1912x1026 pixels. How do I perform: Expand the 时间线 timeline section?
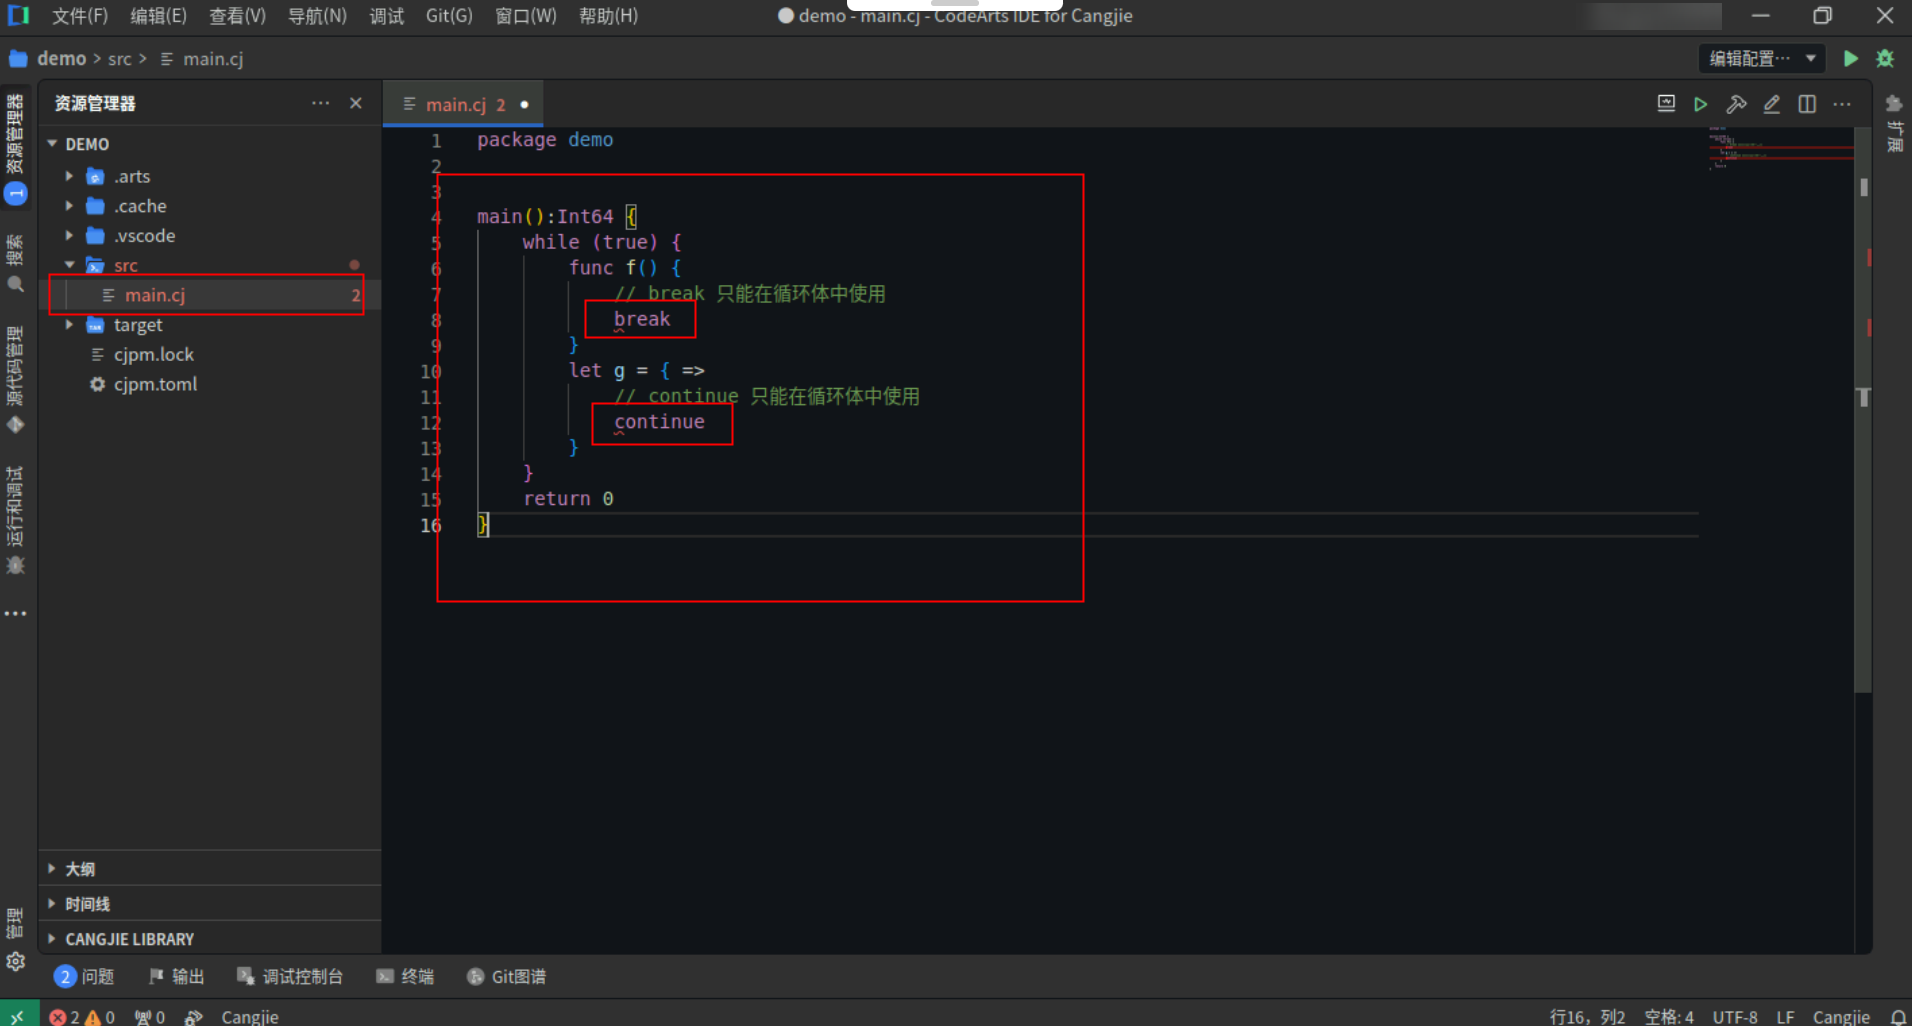(x=210, y=904)
